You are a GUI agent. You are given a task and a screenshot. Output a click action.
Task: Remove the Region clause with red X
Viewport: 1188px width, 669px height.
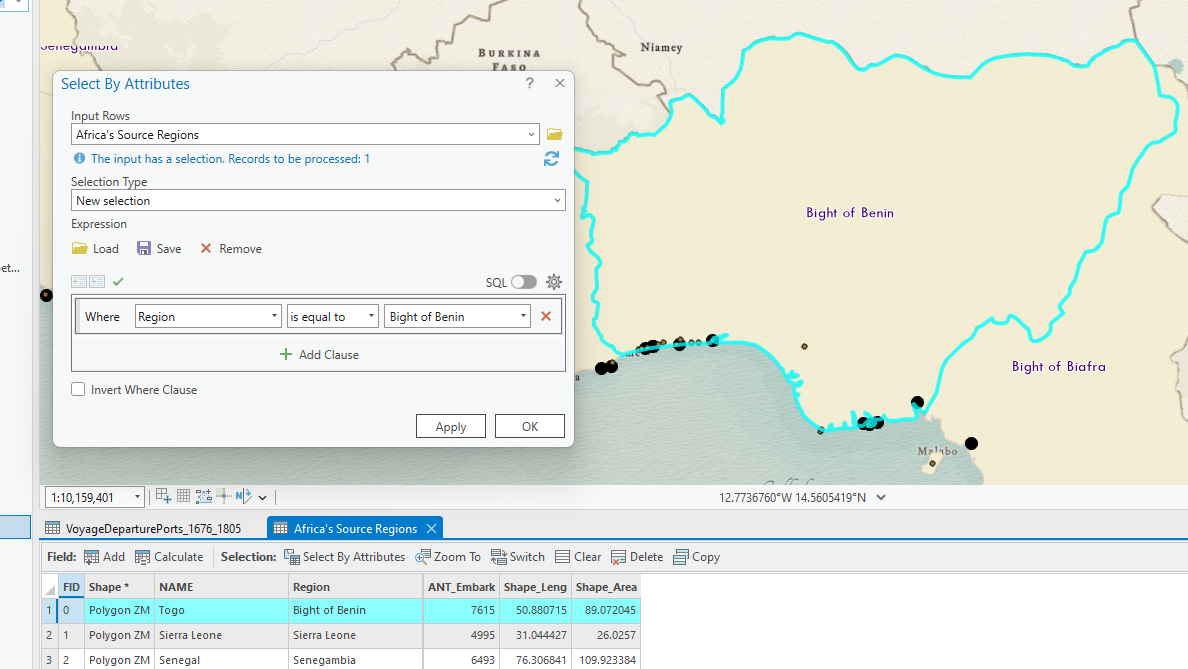tap(546, 317)
